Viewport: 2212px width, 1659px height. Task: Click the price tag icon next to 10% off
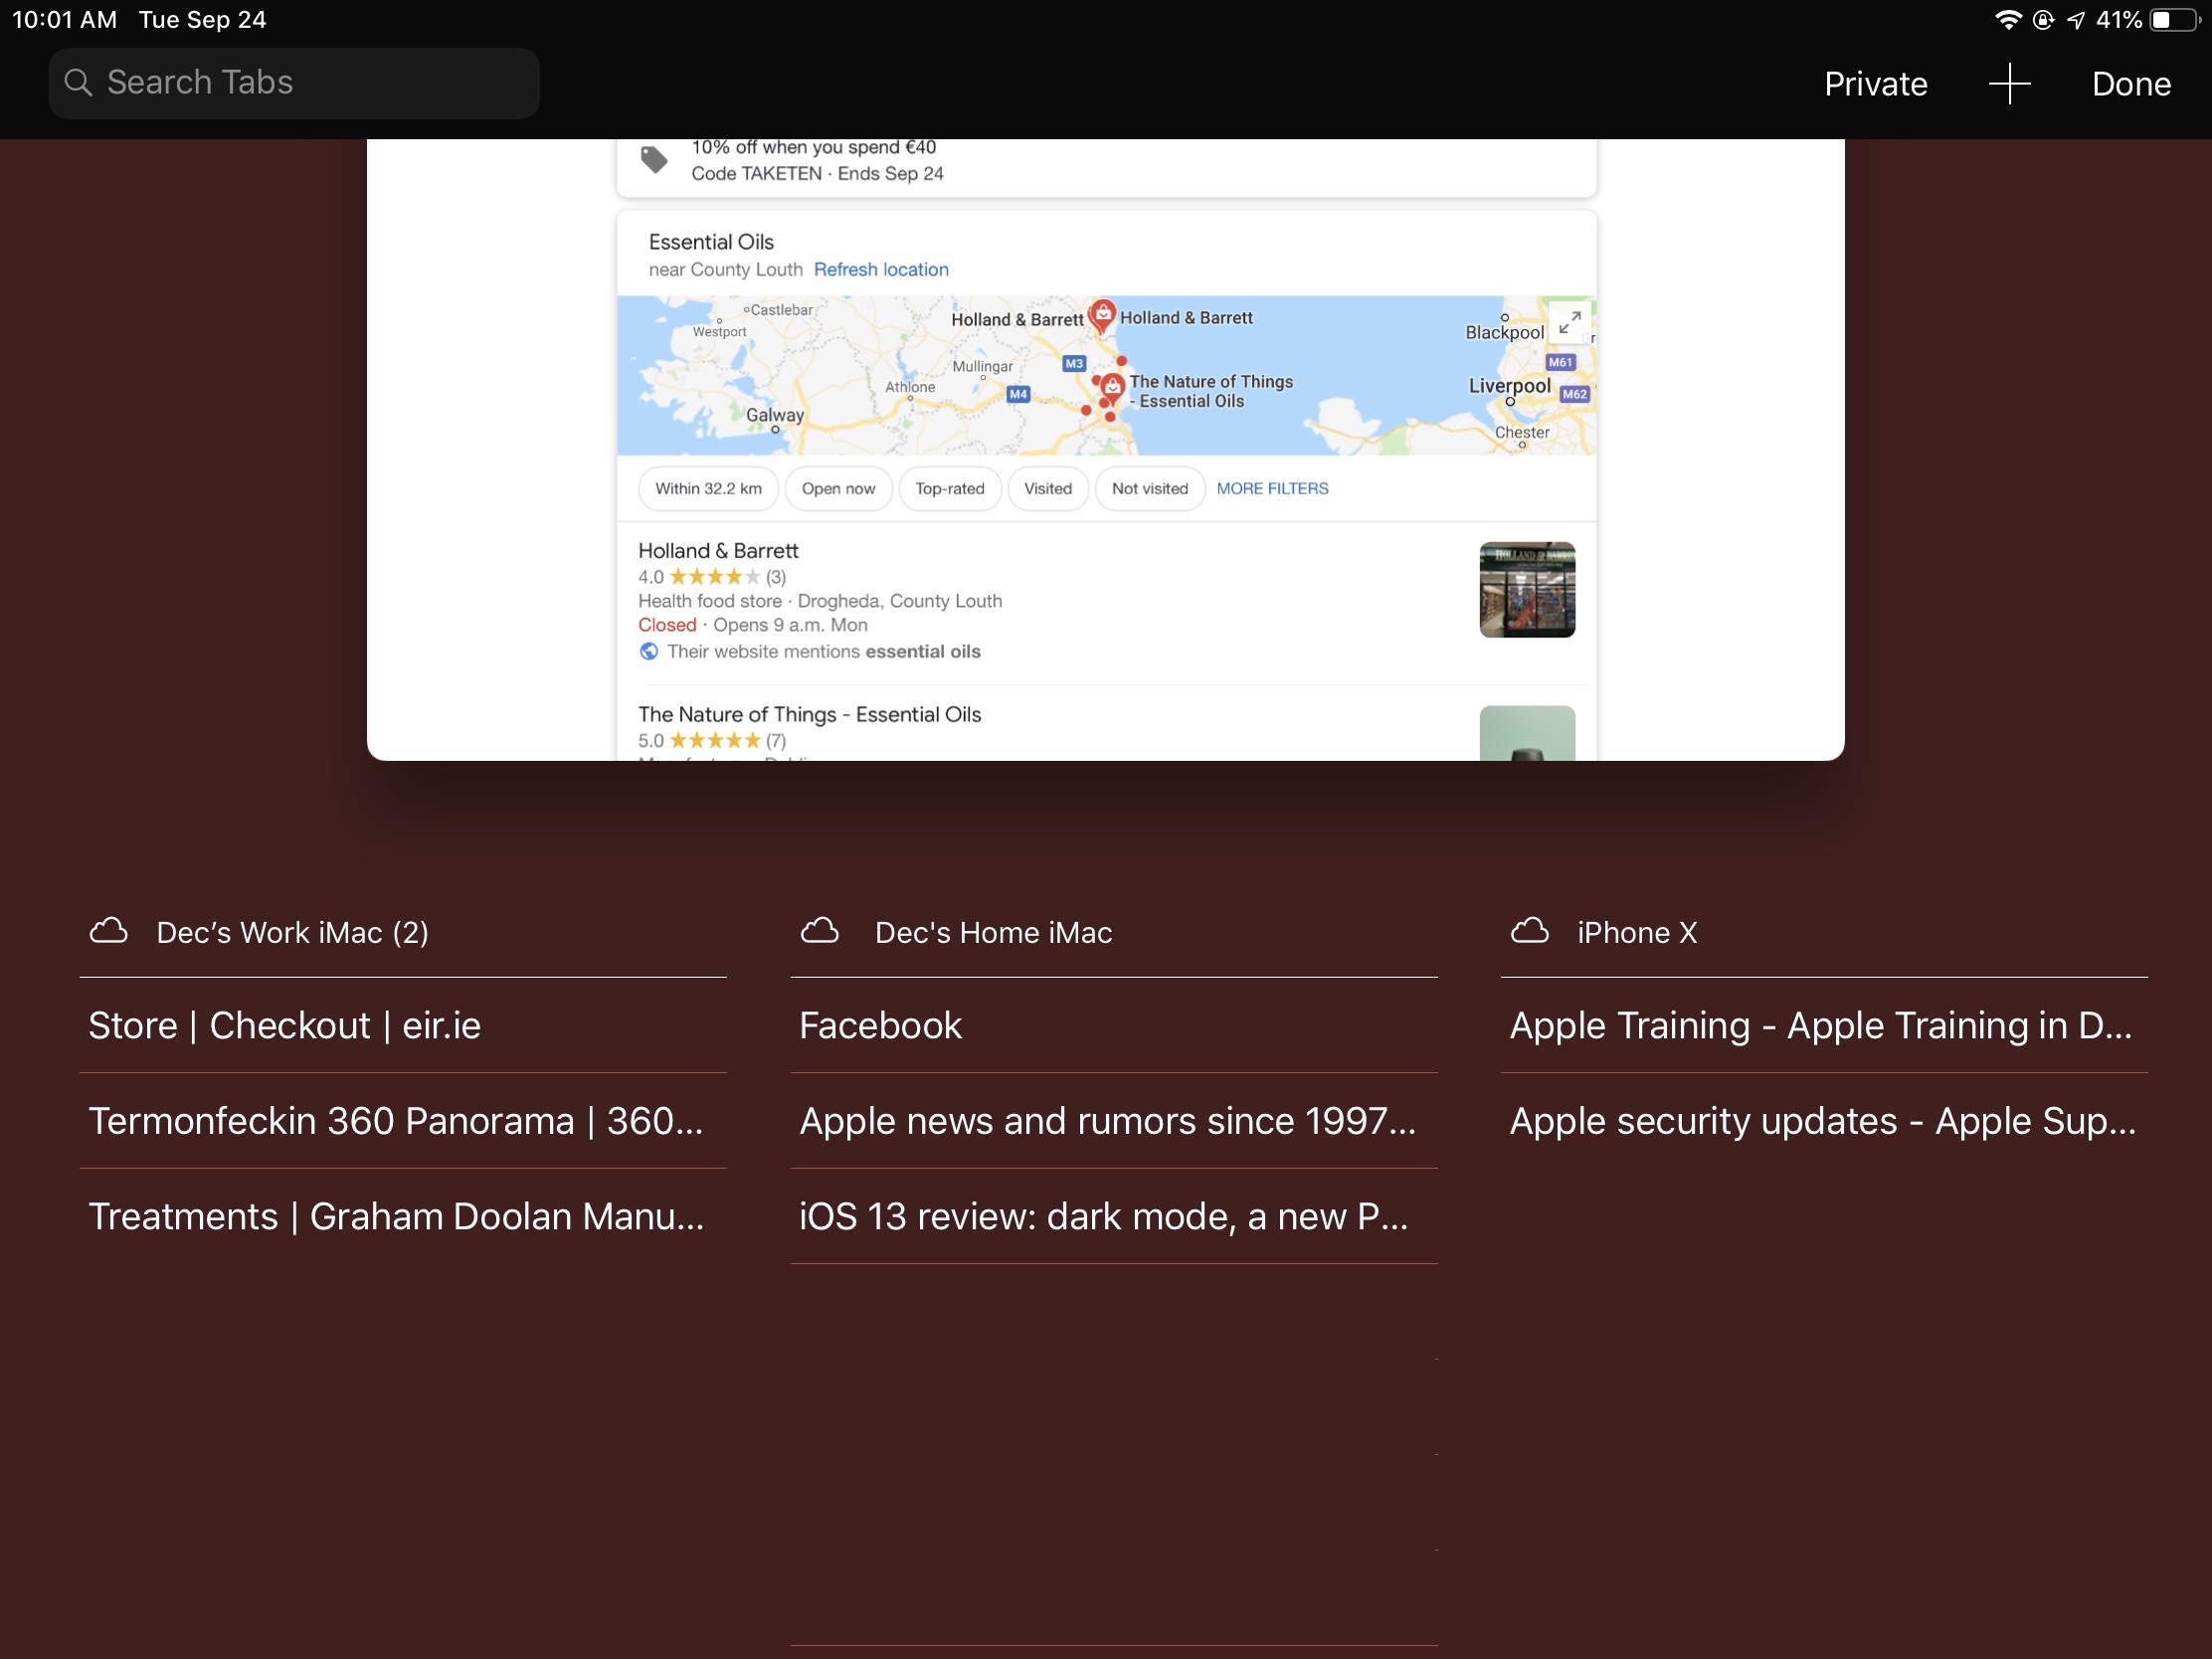(654, 160)
